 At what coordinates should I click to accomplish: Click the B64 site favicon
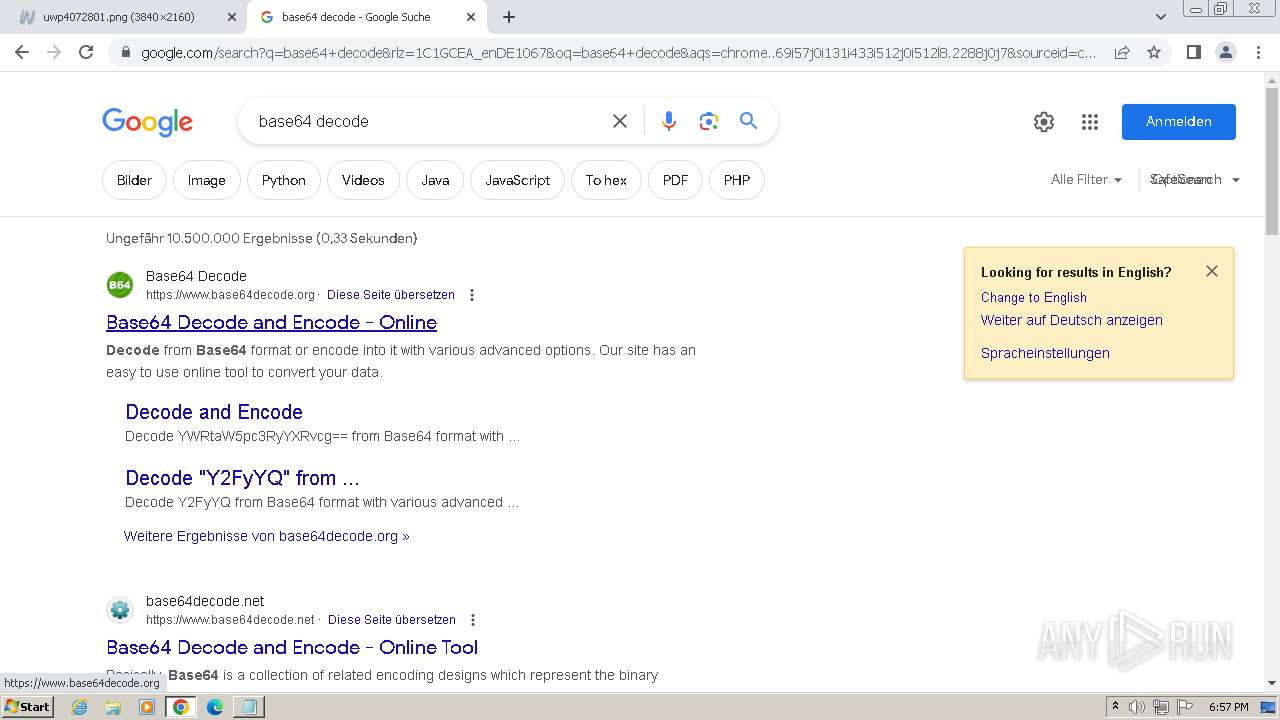click(120, 285)
